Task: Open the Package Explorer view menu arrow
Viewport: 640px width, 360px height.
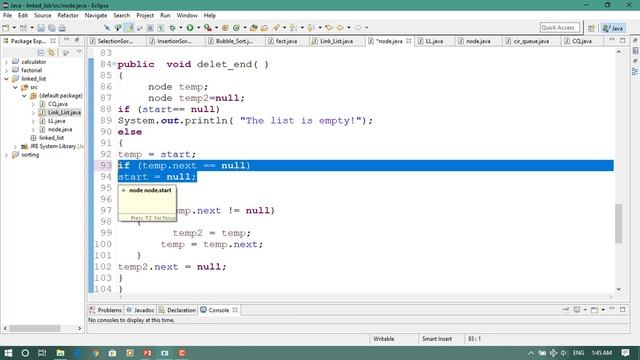Action: tap(79, 52)
